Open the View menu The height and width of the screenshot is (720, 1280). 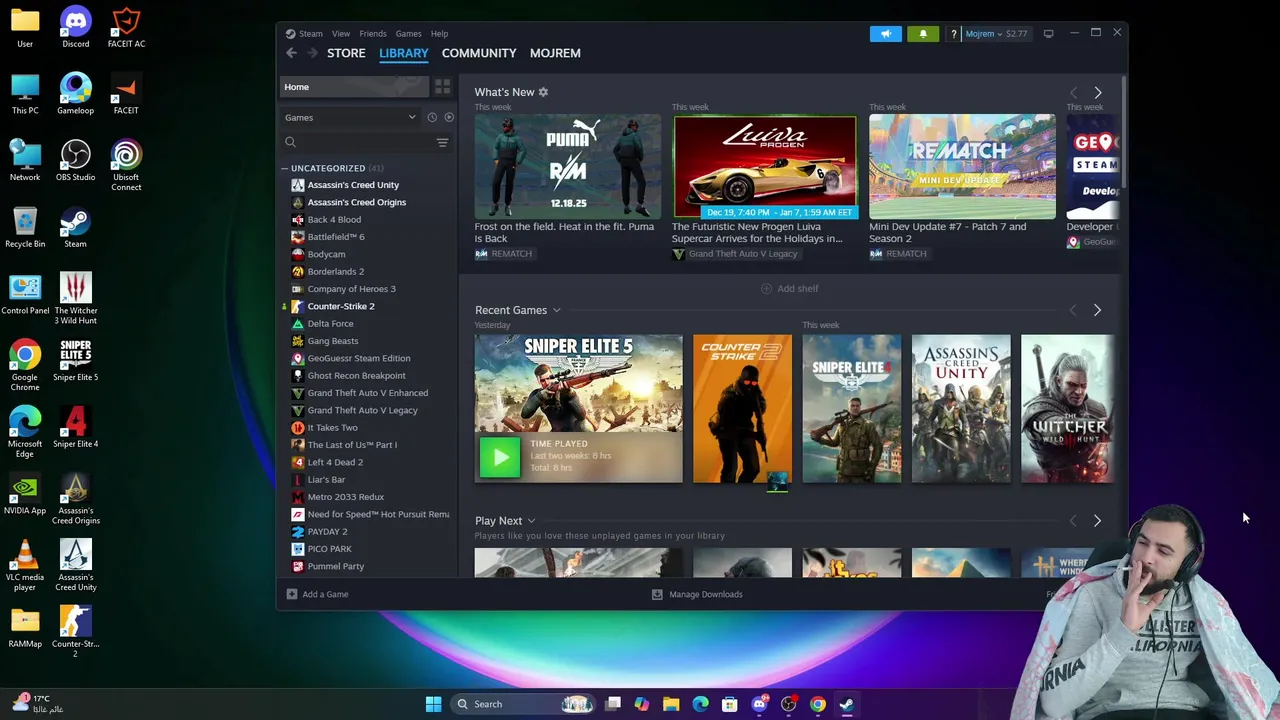[341, 34]
